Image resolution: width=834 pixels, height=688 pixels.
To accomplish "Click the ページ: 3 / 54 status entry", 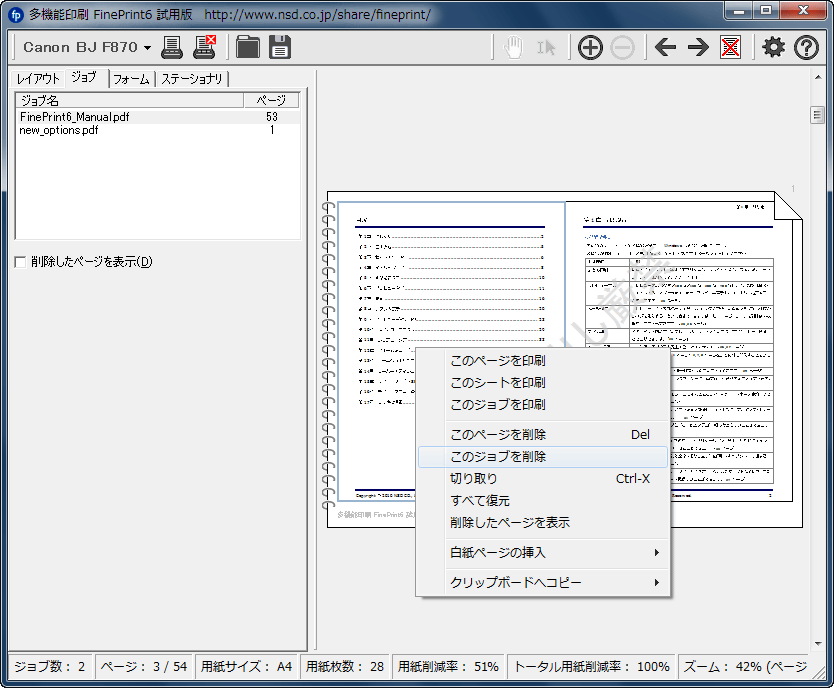I will [x=144, y=667].
